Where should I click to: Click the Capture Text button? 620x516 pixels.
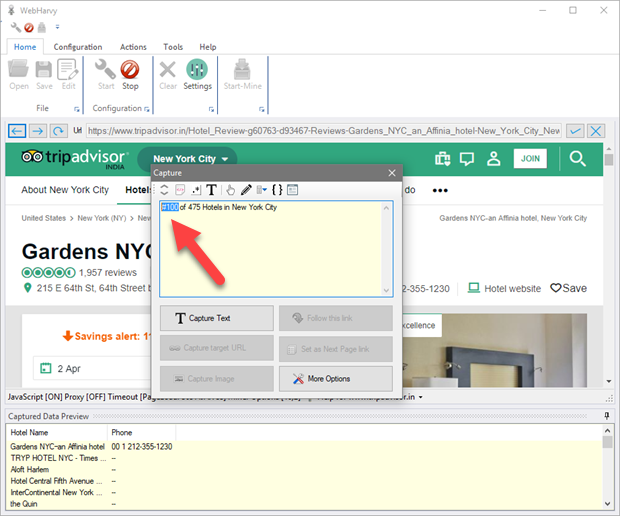pos(216,318)
